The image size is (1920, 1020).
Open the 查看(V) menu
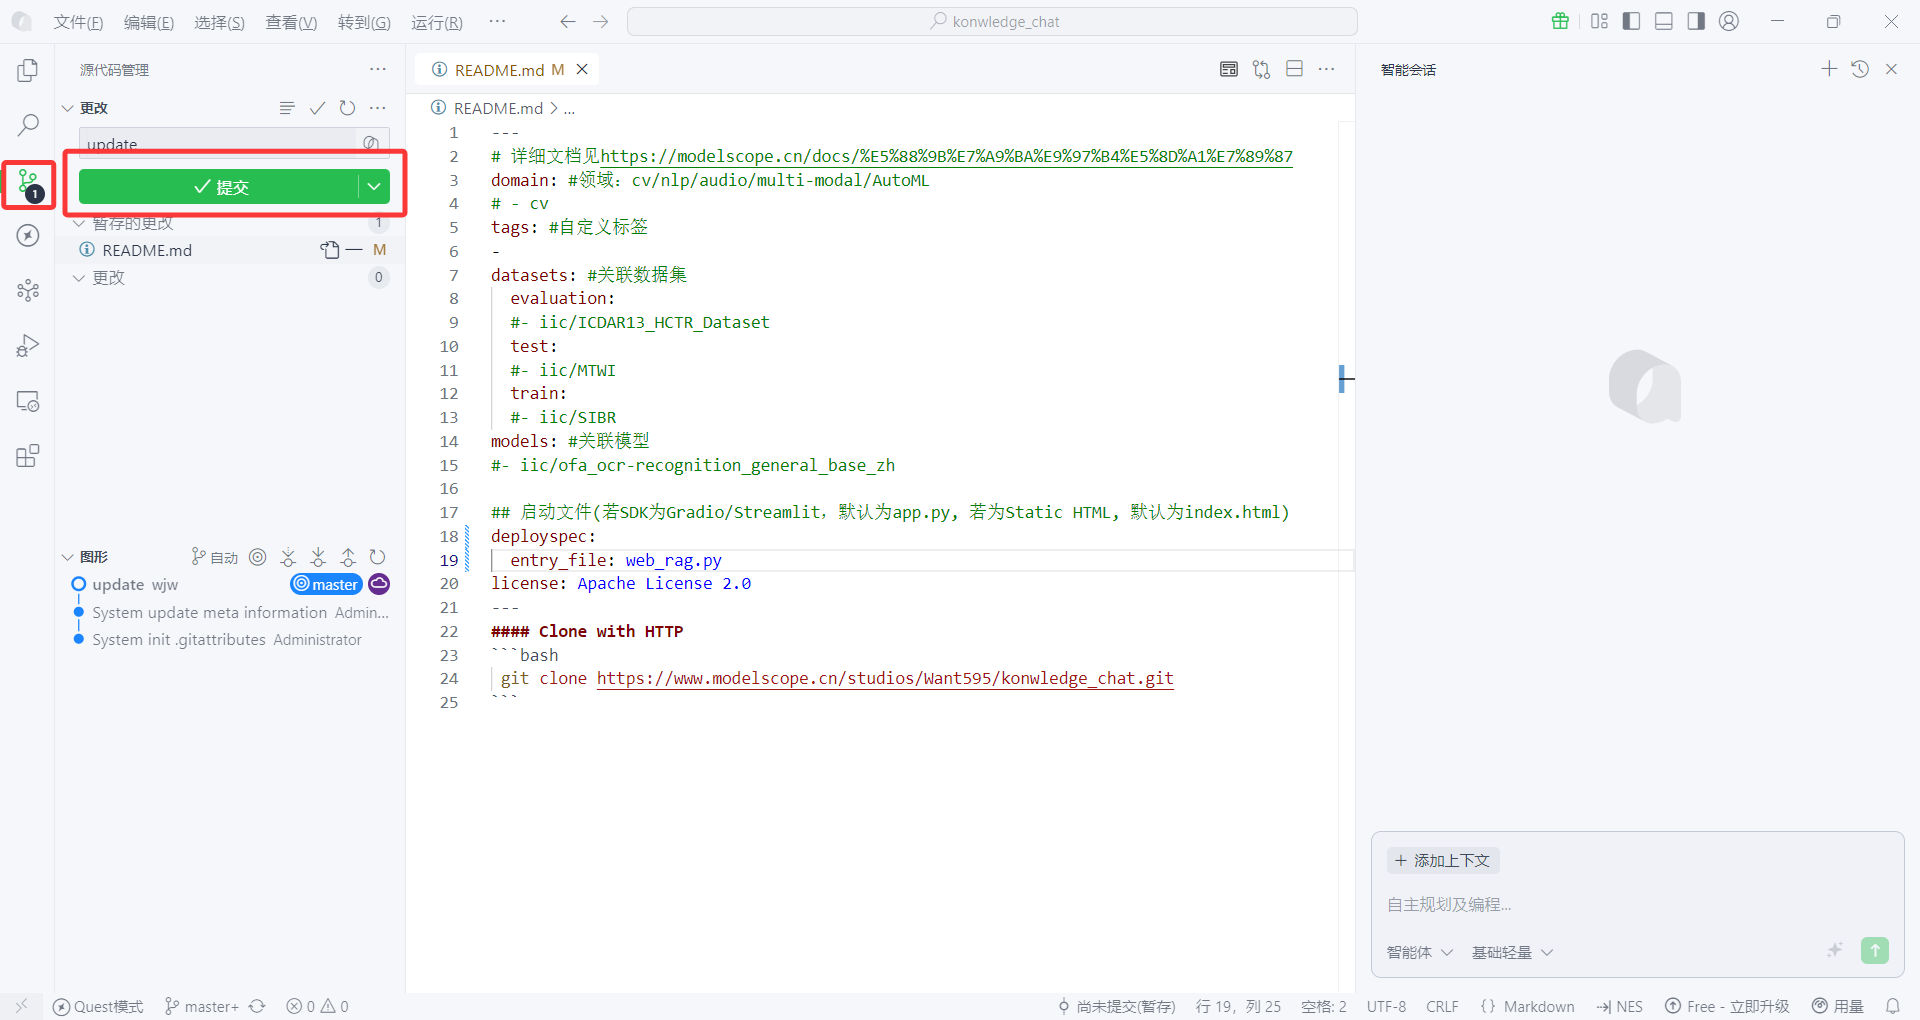tap(291, 22)
